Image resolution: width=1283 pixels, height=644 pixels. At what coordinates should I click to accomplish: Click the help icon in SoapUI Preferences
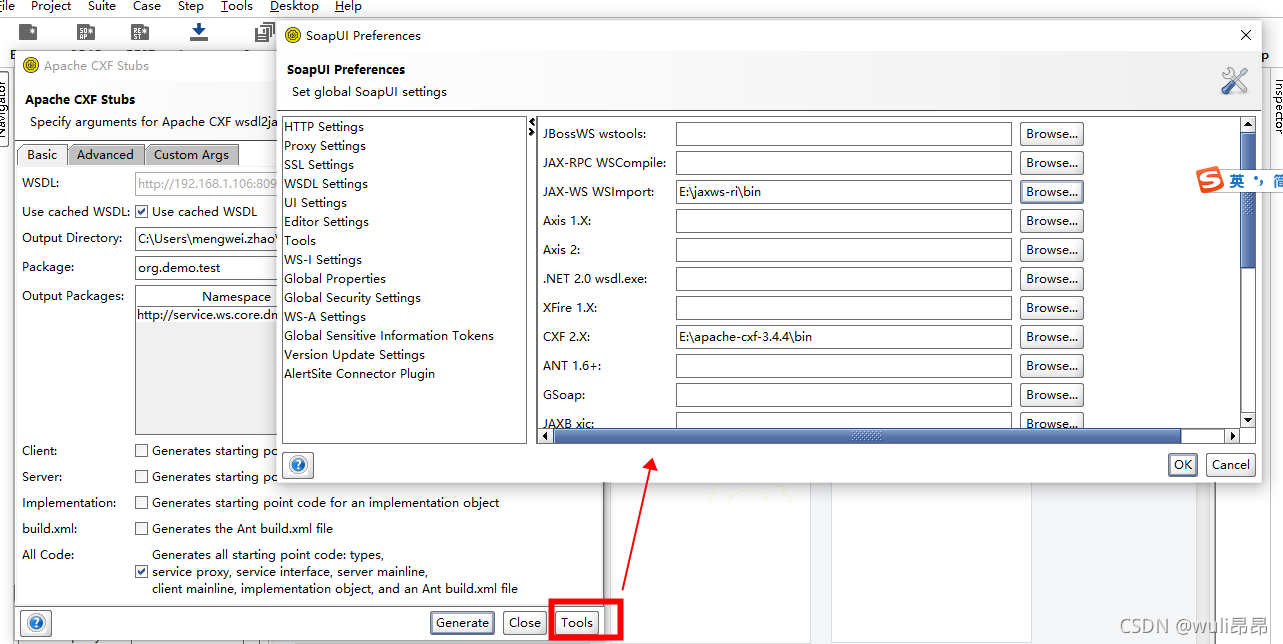tap(298, 464)
